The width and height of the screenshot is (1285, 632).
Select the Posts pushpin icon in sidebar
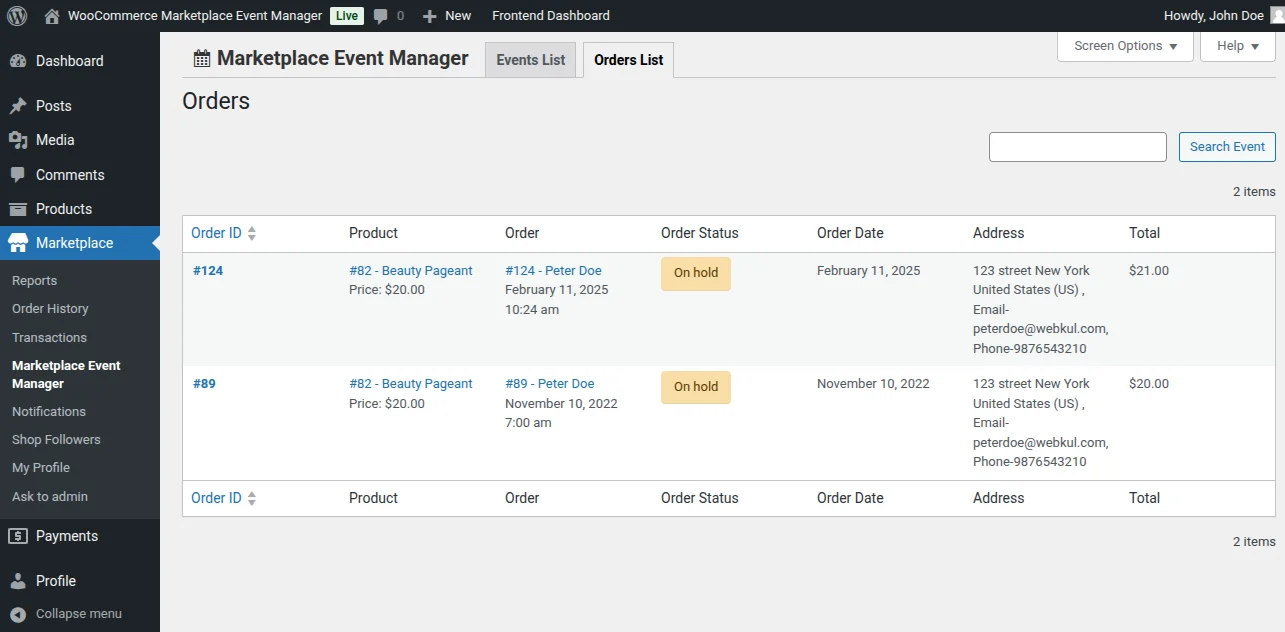[x=20, y=105]
